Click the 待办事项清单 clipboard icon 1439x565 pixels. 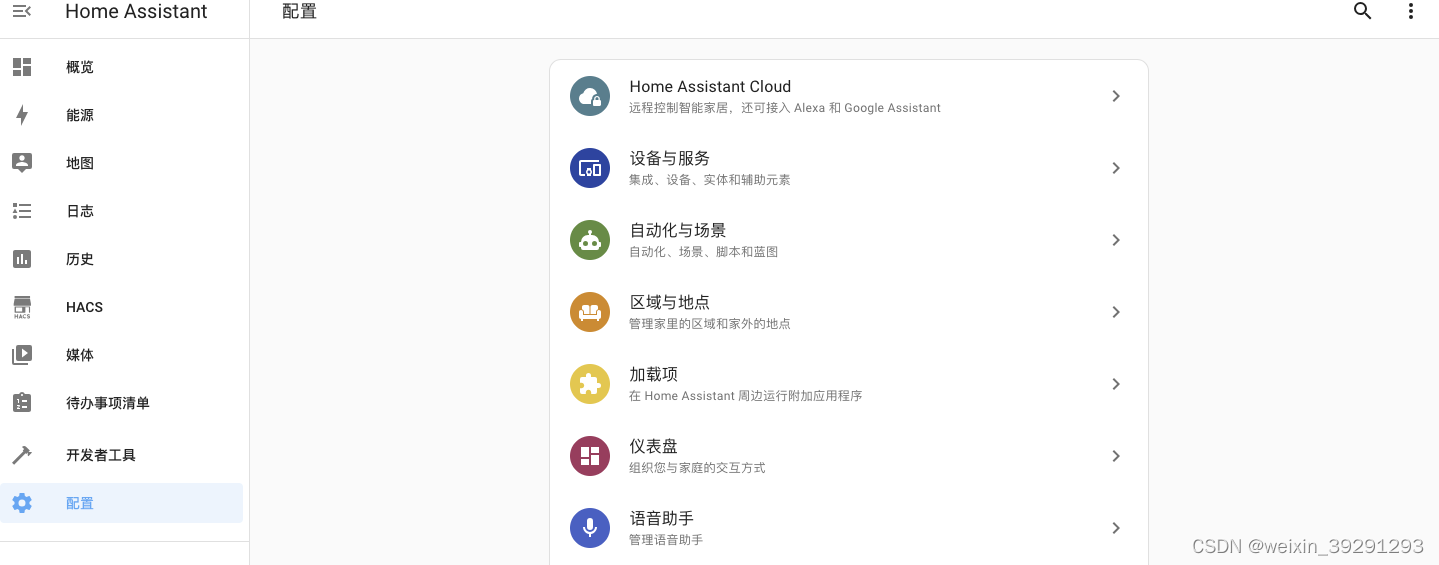tap(22, 402)
